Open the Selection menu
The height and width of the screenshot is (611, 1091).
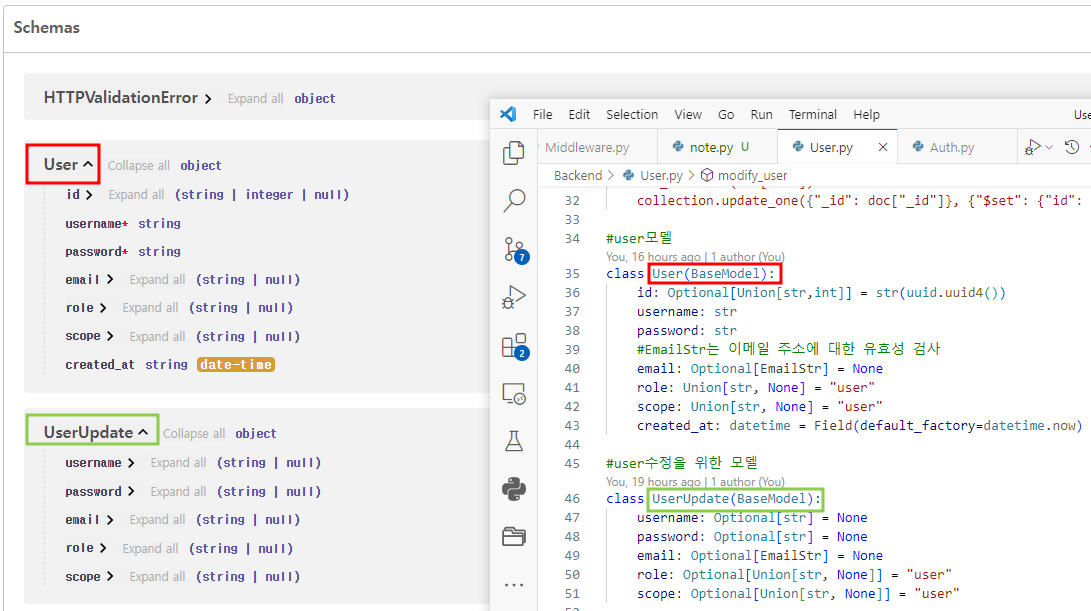(x=632, y=114)
